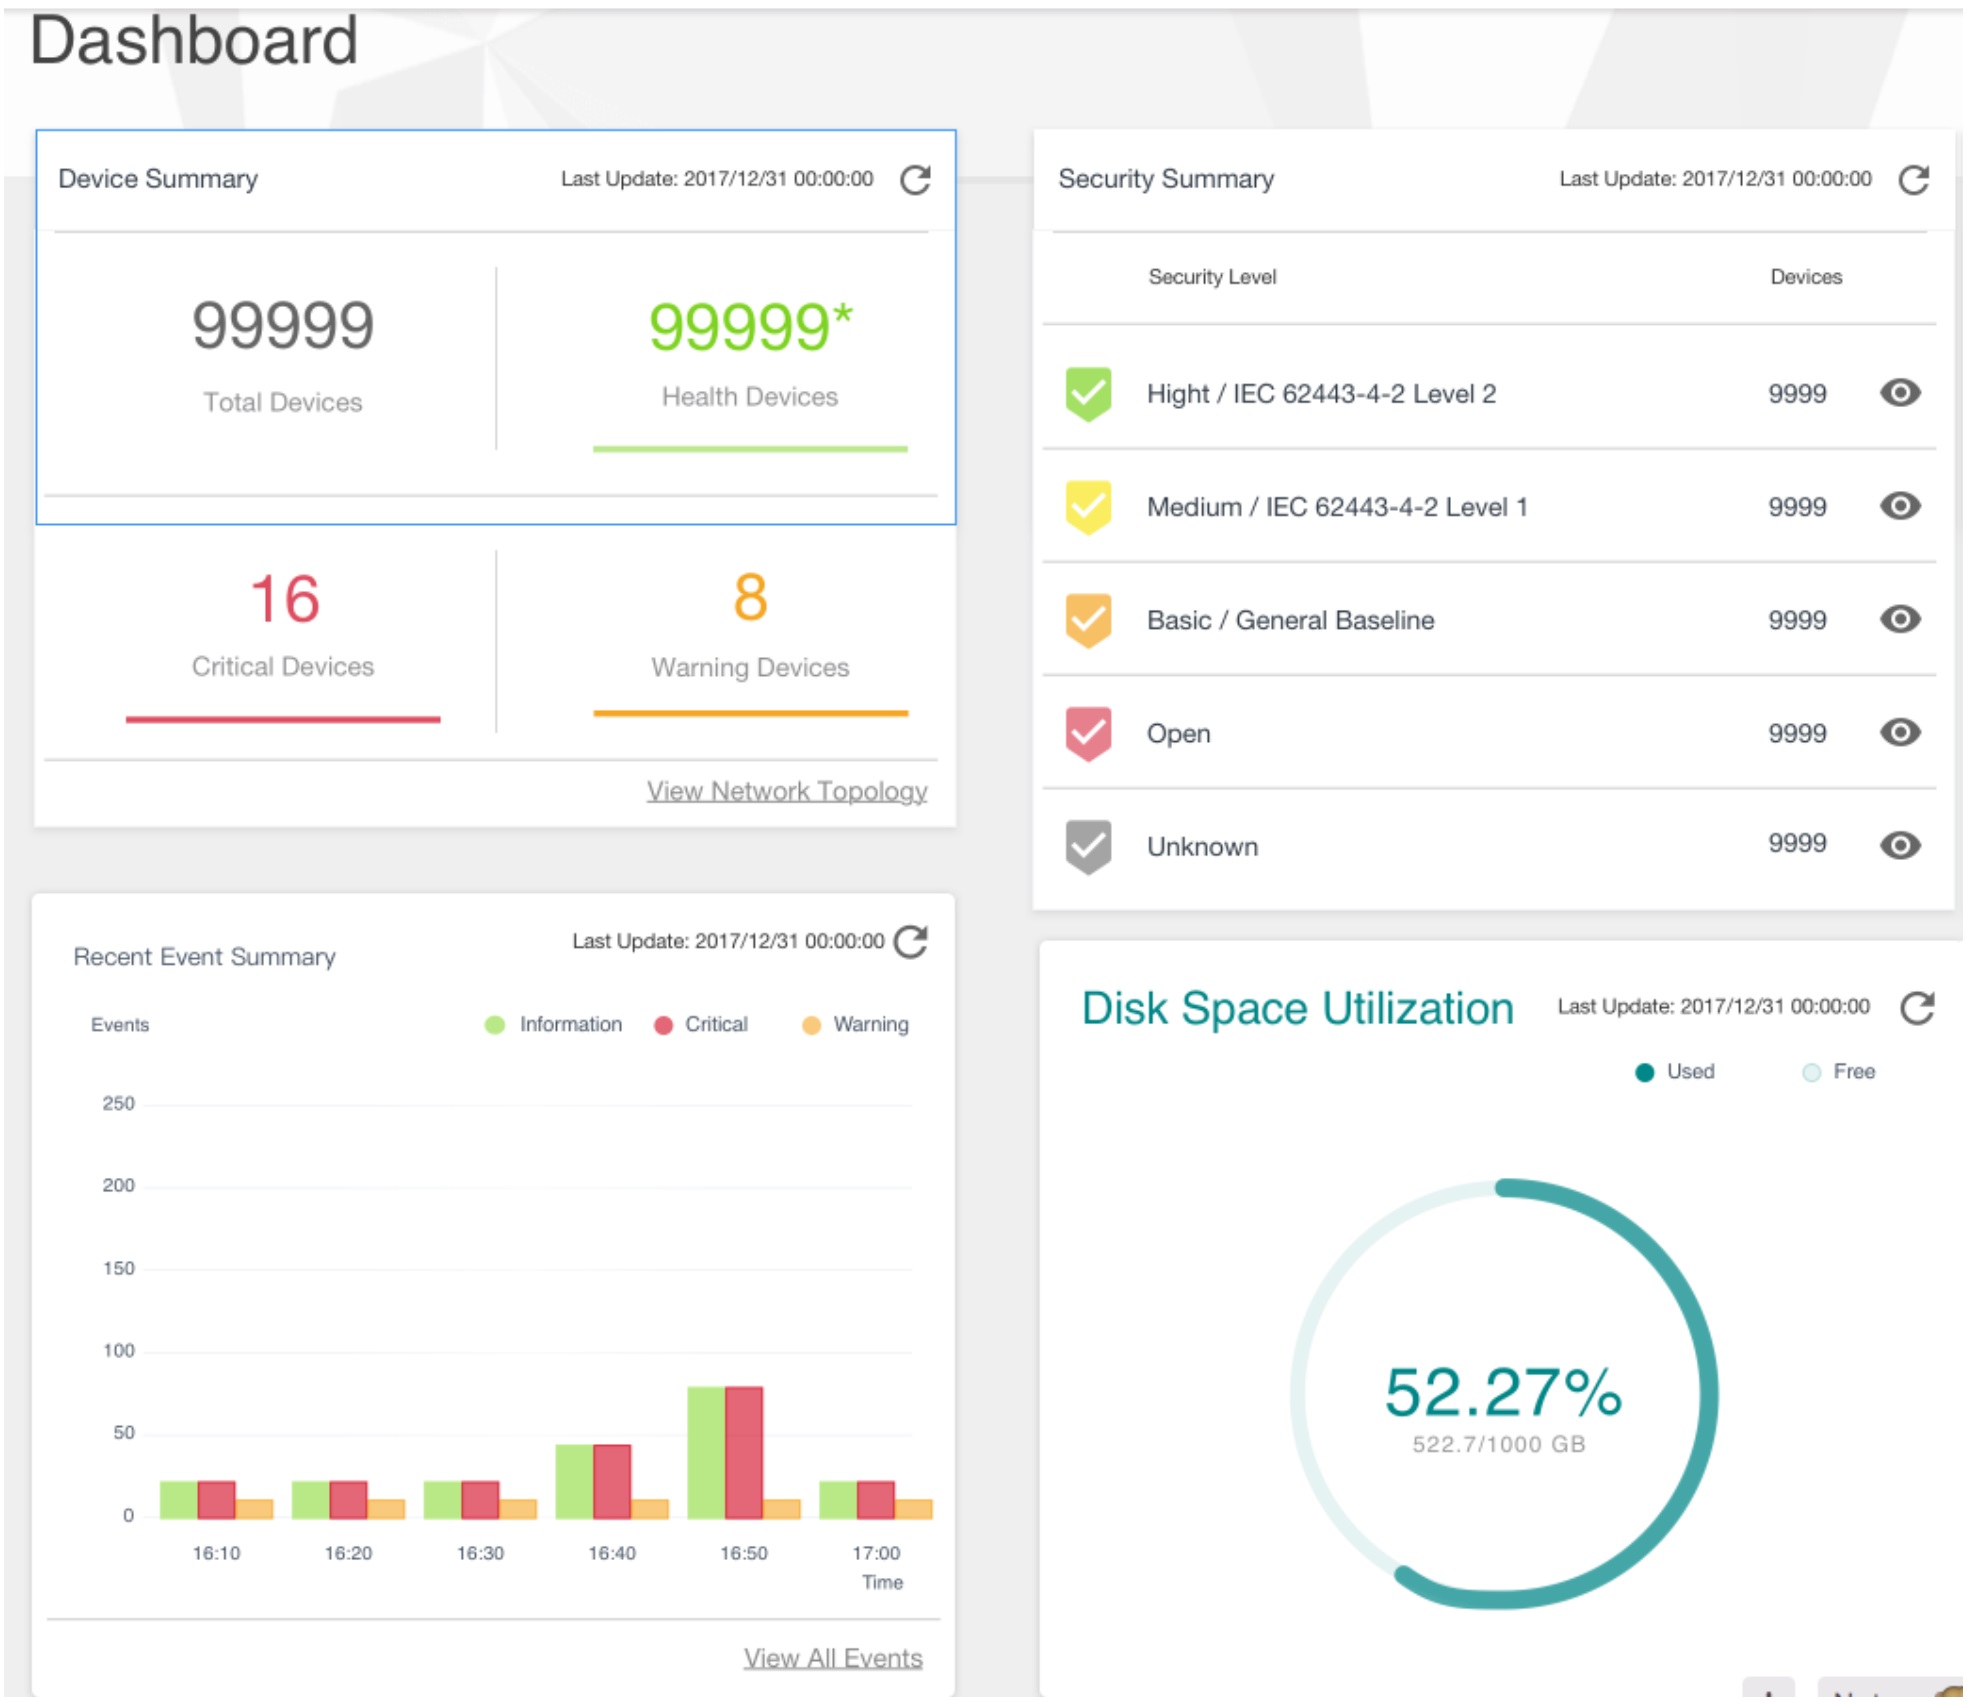Refresh the Security Summary panel
Image resolution: width=1967 pixels, height=1702 pixels.
tap(1913, 180)
